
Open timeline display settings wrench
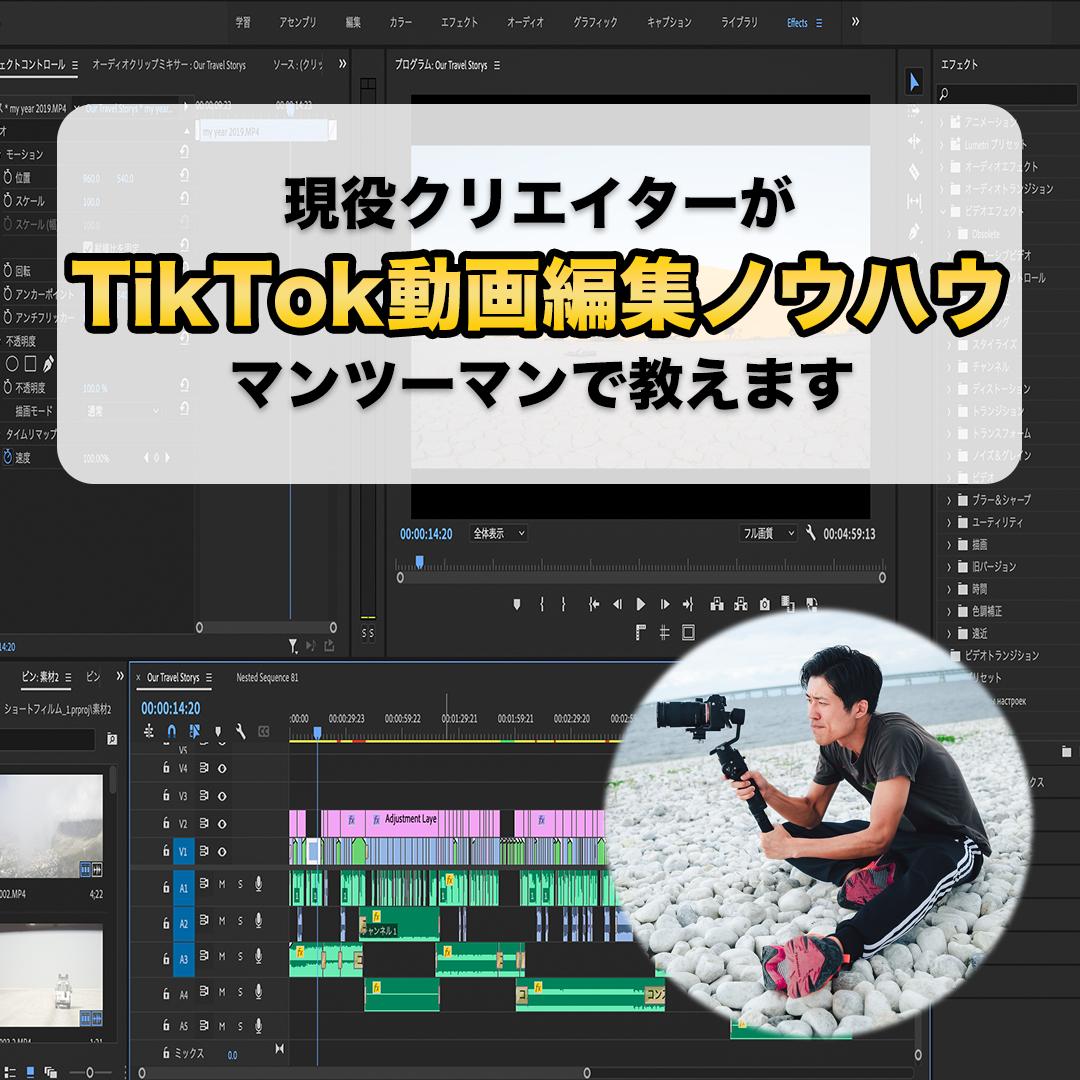click(240, 731)
